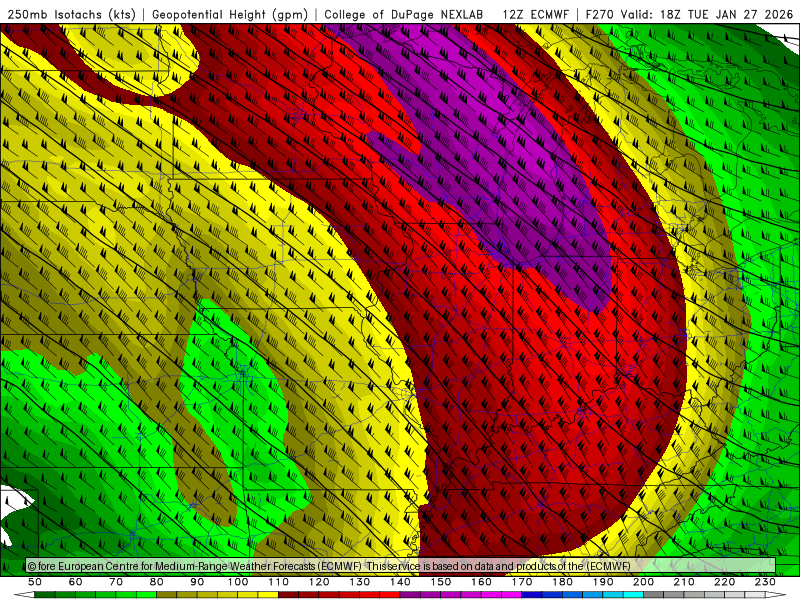
Task: Click the 80 label on the color scale
Action: 157,582
